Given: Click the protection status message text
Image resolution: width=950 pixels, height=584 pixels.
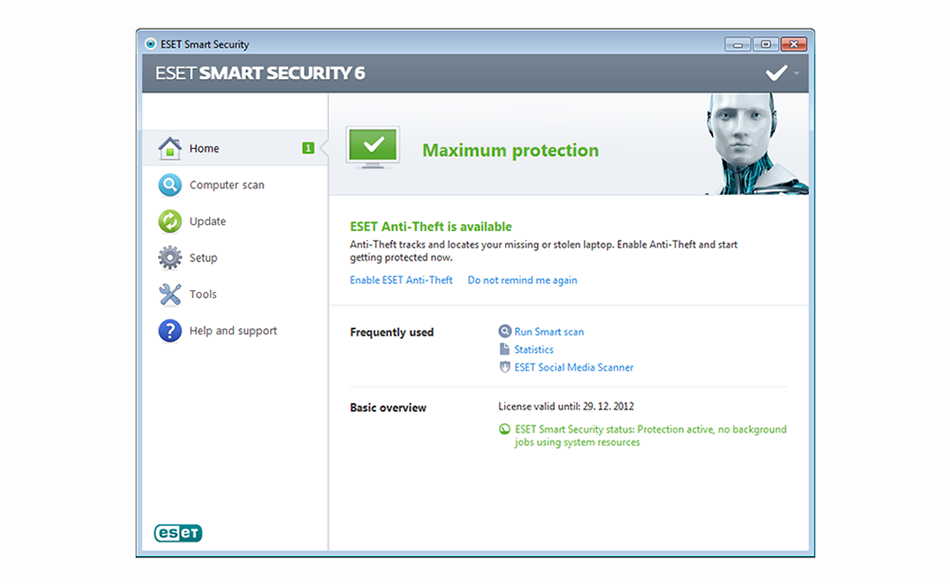Looking at the screenshot, I should pyautogui.click(x=651, y=436).
